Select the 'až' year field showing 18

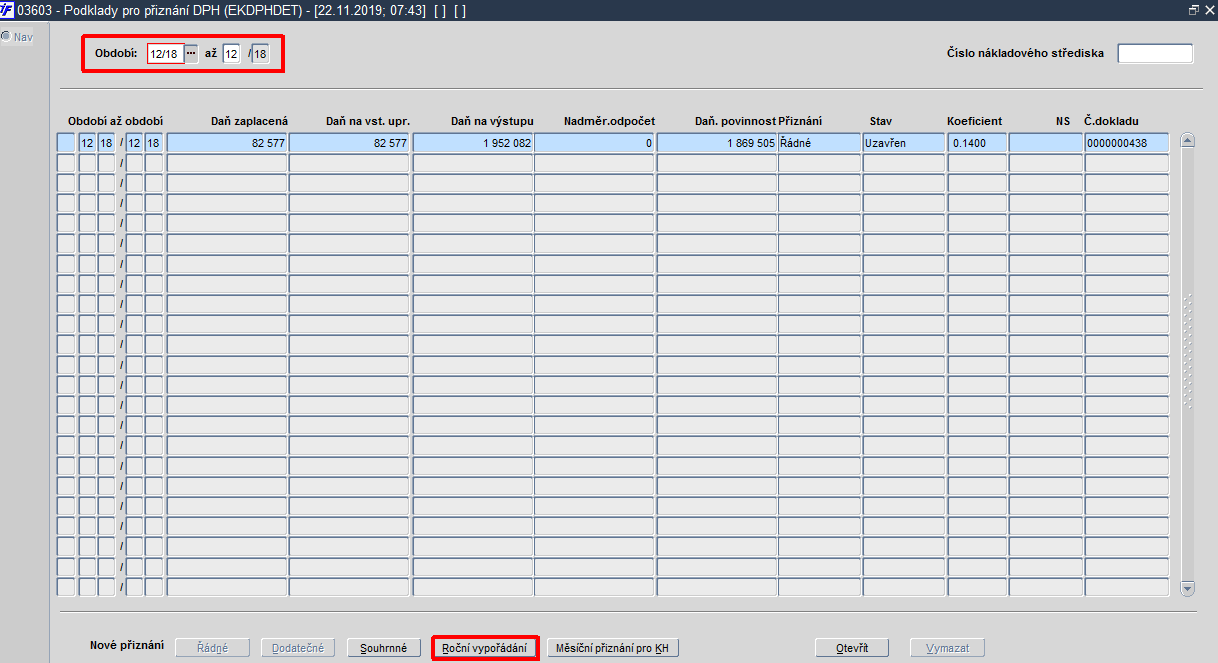[260, 53]
